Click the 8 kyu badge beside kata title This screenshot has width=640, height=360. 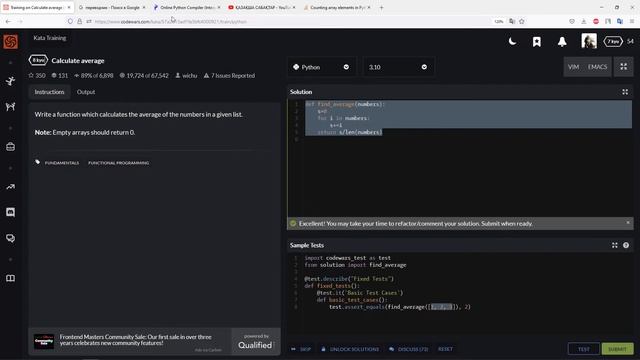coord(38,60)
